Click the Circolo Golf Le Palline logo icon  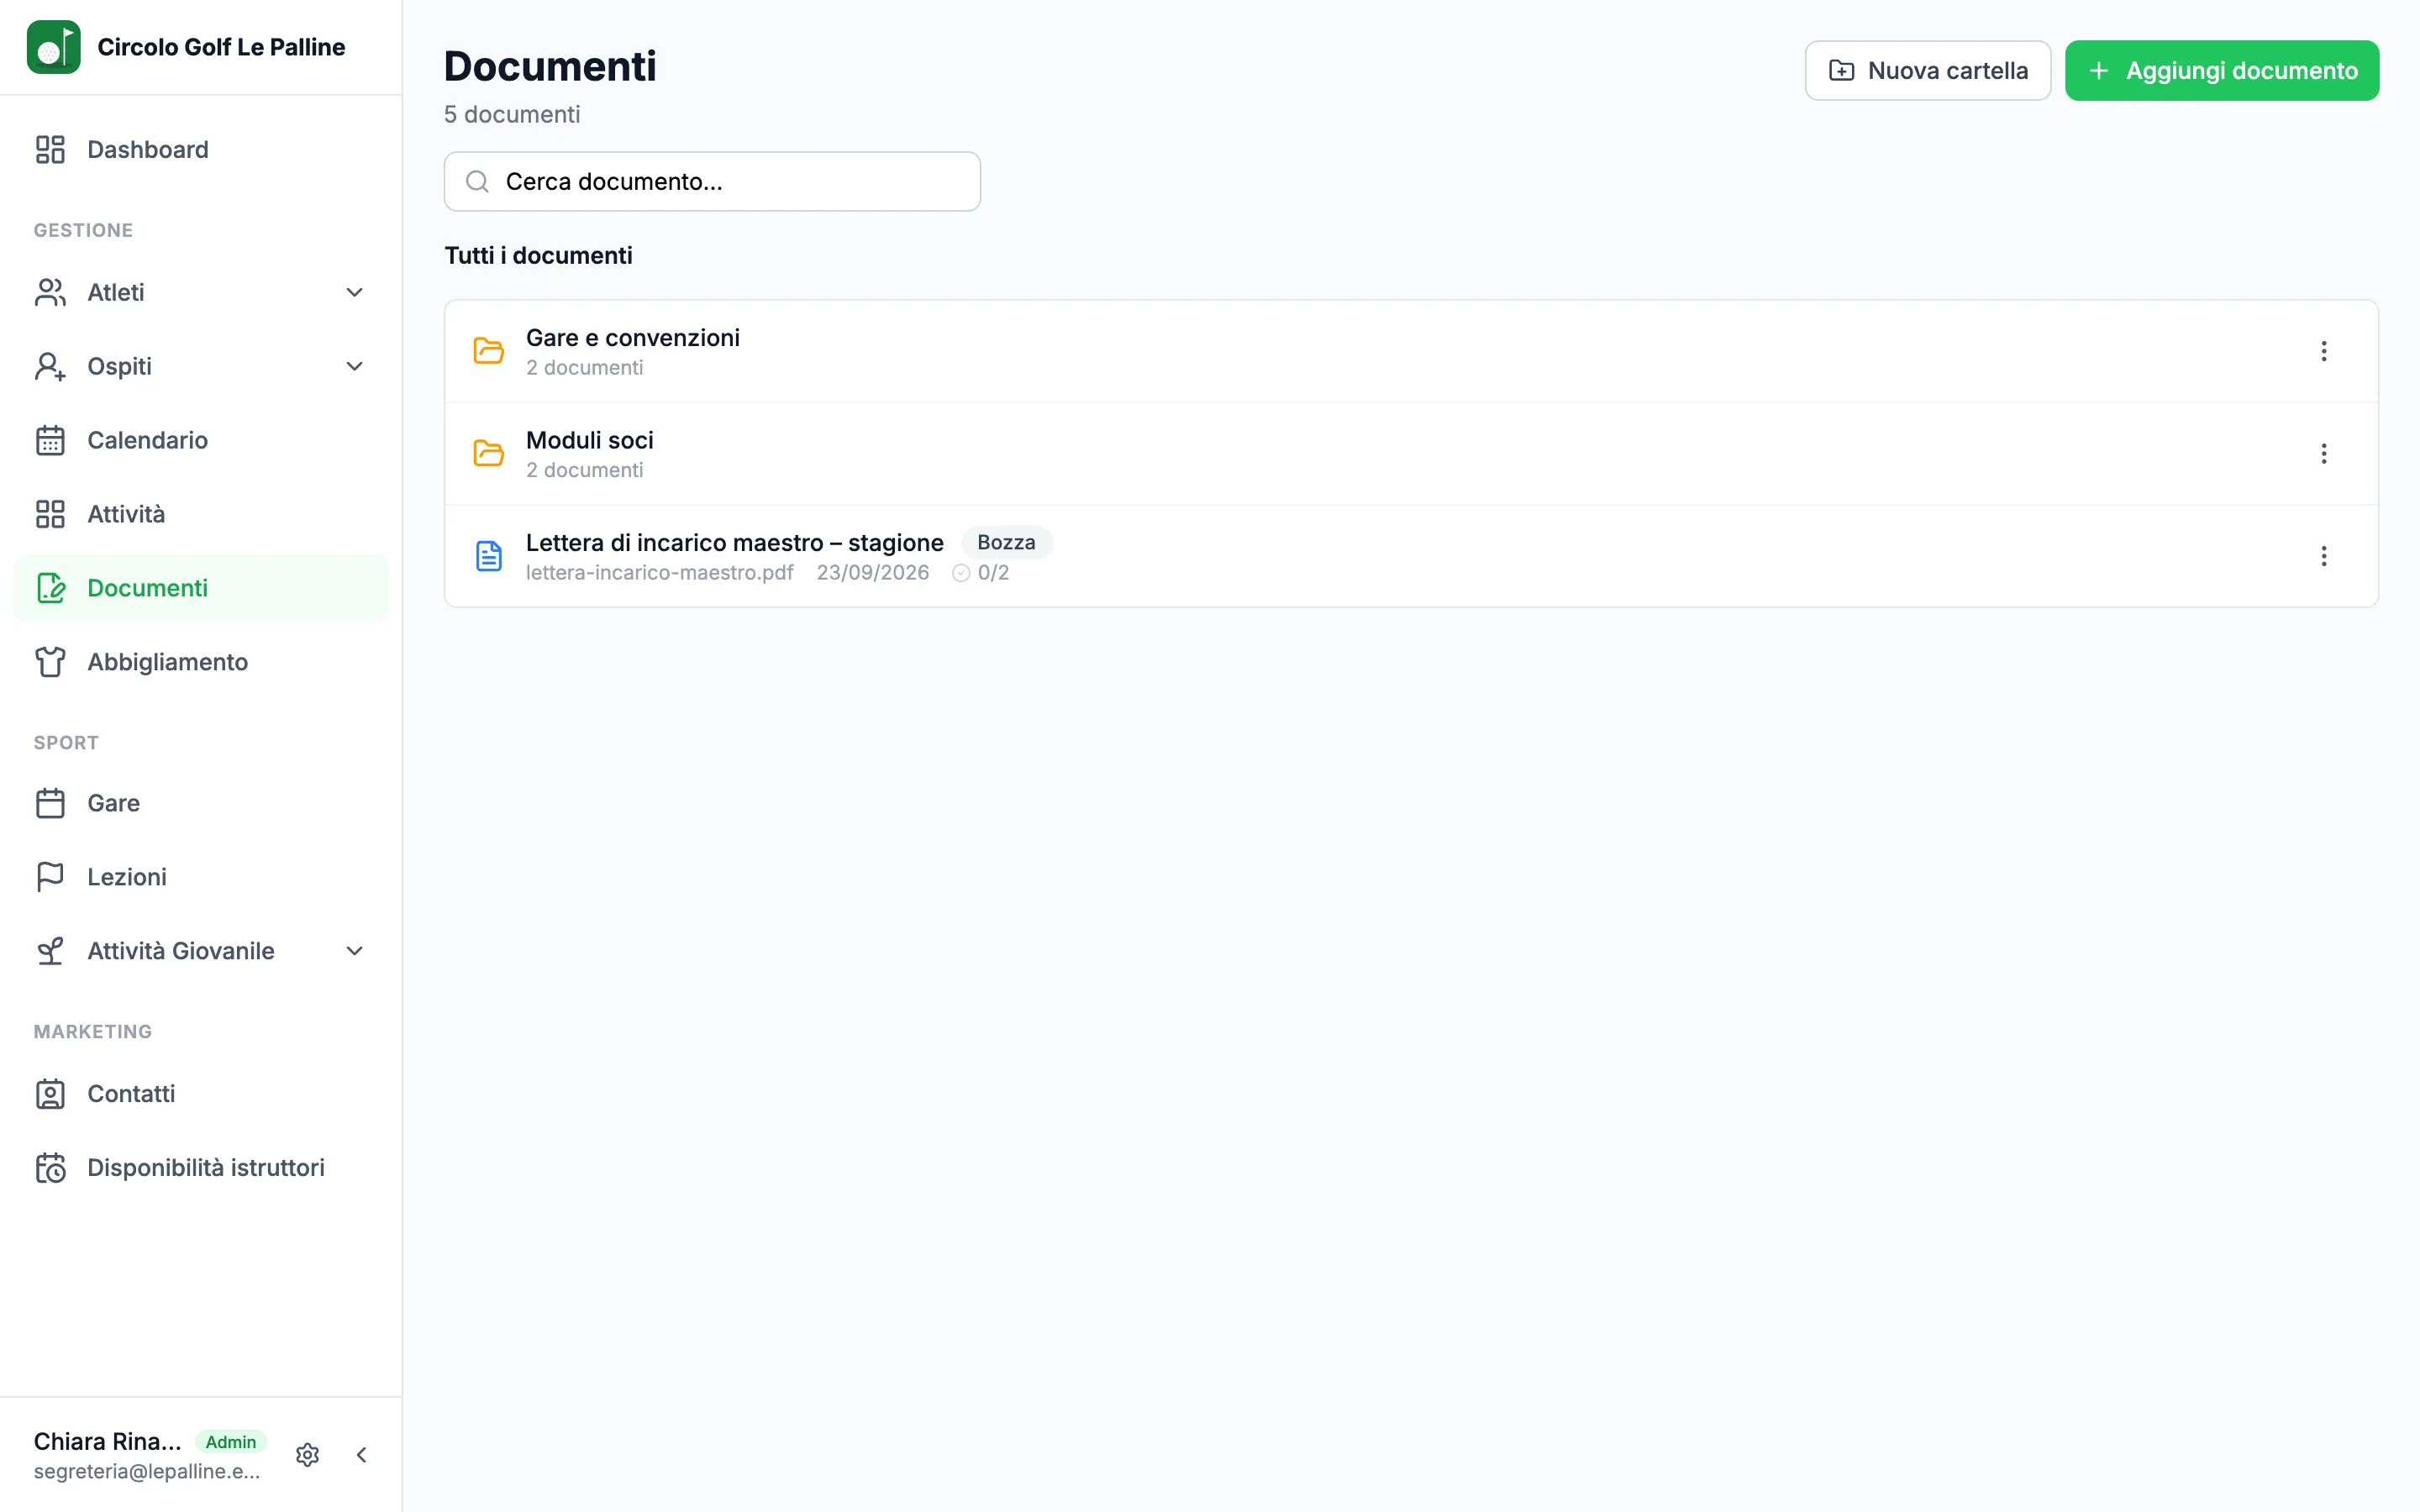pos(53,47)
